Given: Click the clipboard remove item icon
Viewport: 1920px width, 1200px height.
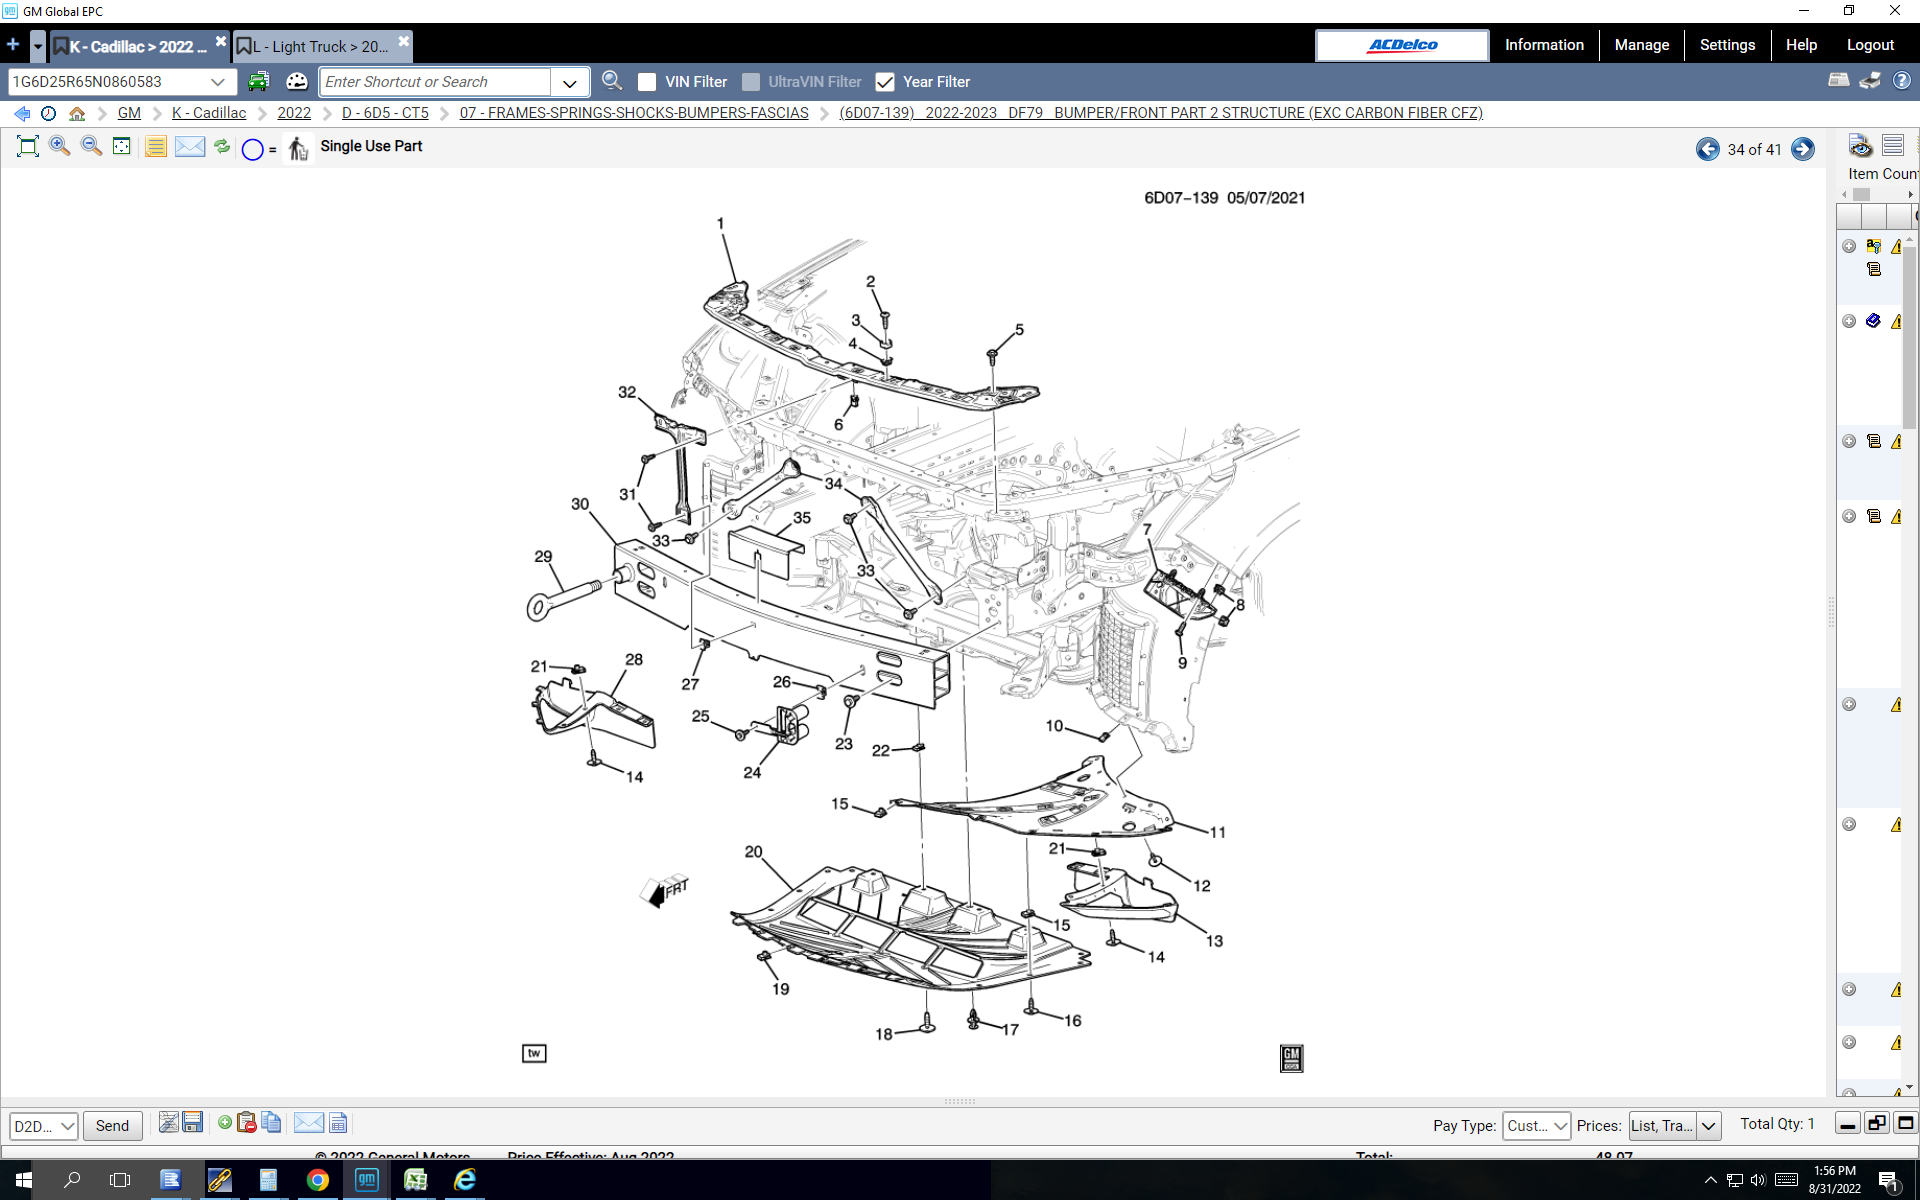Looking at the screenshot, I should [247, 1122].
